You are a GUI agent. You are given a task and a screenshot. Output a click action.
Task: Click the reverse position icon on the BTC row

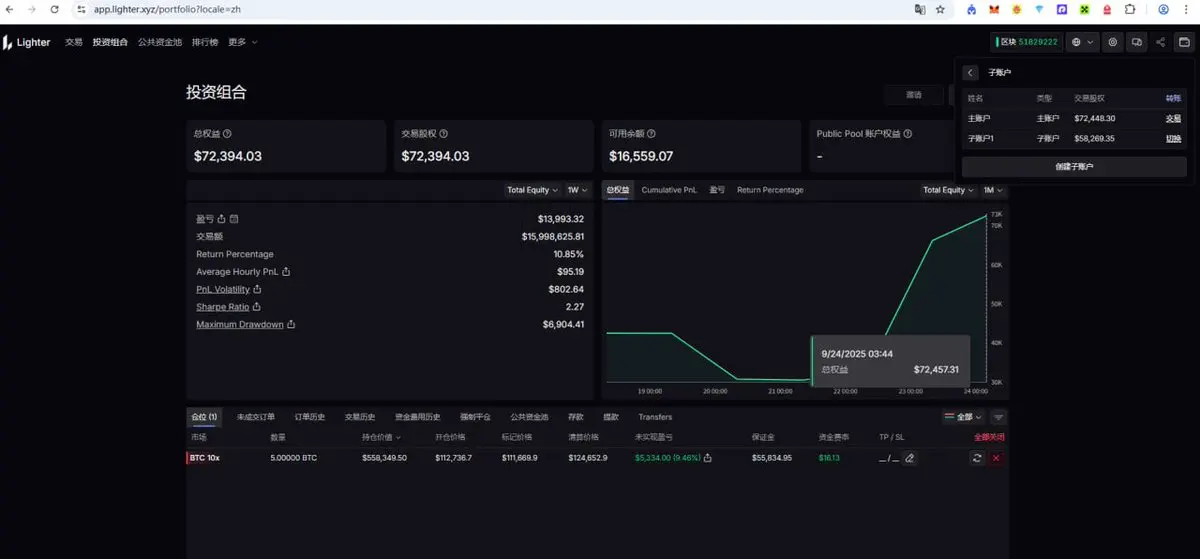pos(976,458)
